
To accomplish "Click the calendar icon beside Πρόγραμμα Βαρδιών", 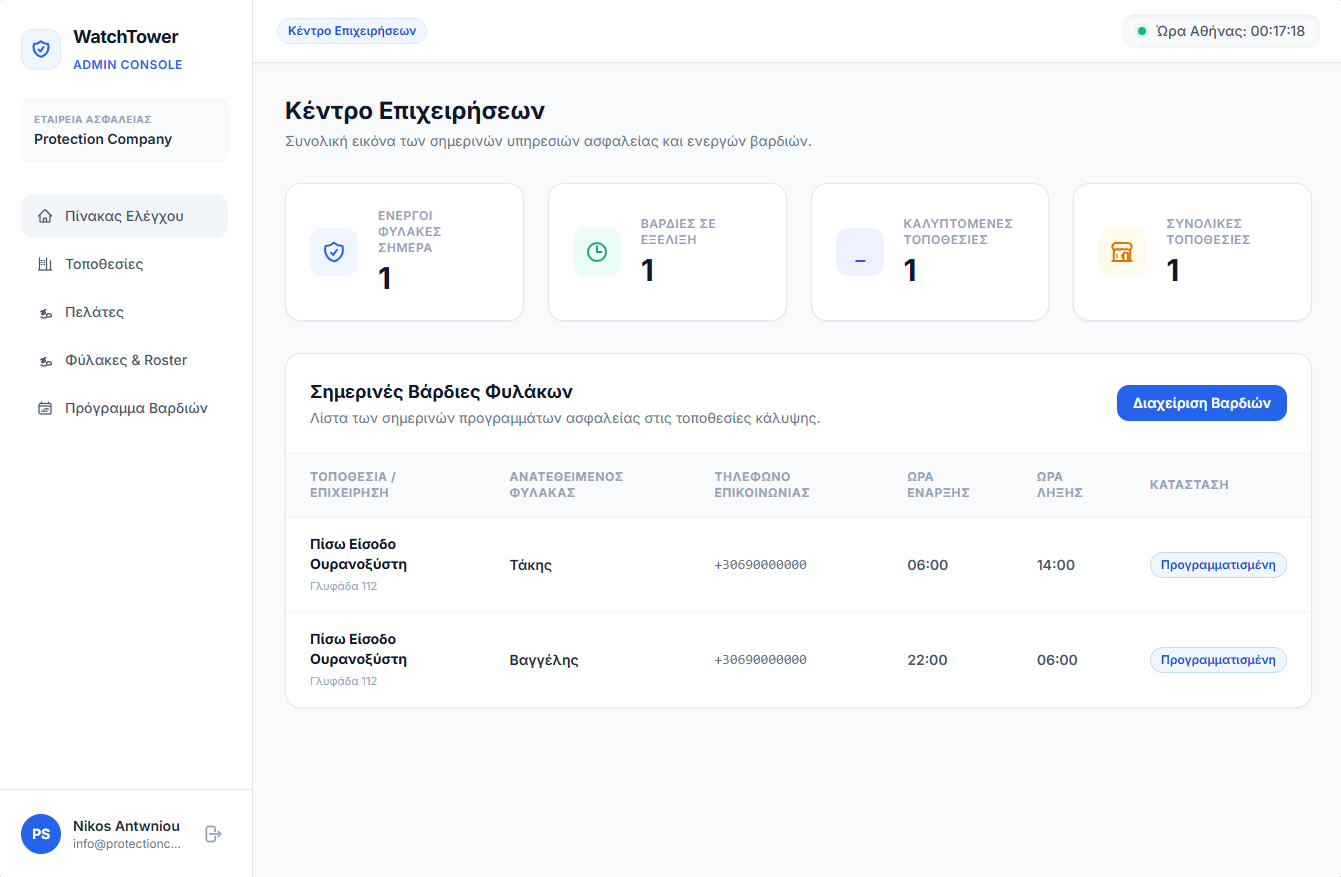I will [44, 408].
